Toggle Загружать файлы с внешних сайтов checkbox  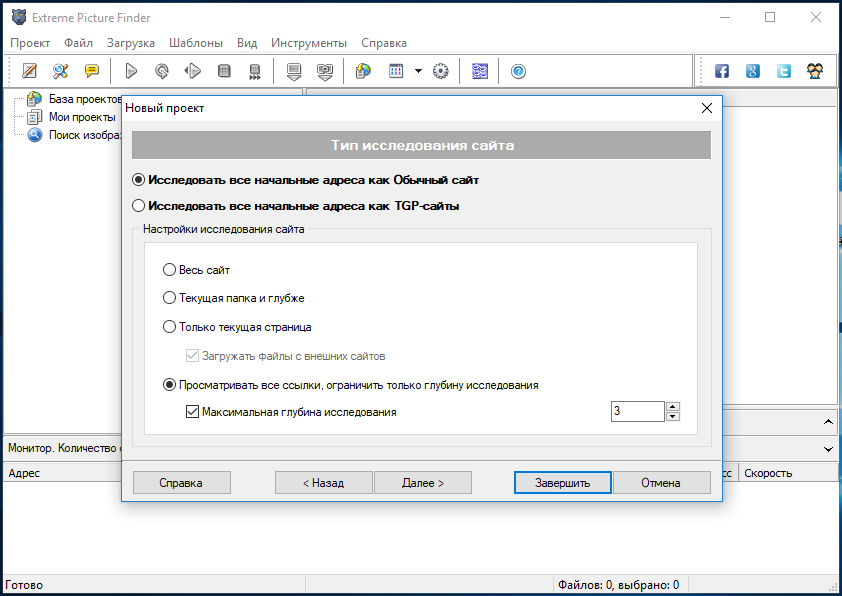coord(286,356)
